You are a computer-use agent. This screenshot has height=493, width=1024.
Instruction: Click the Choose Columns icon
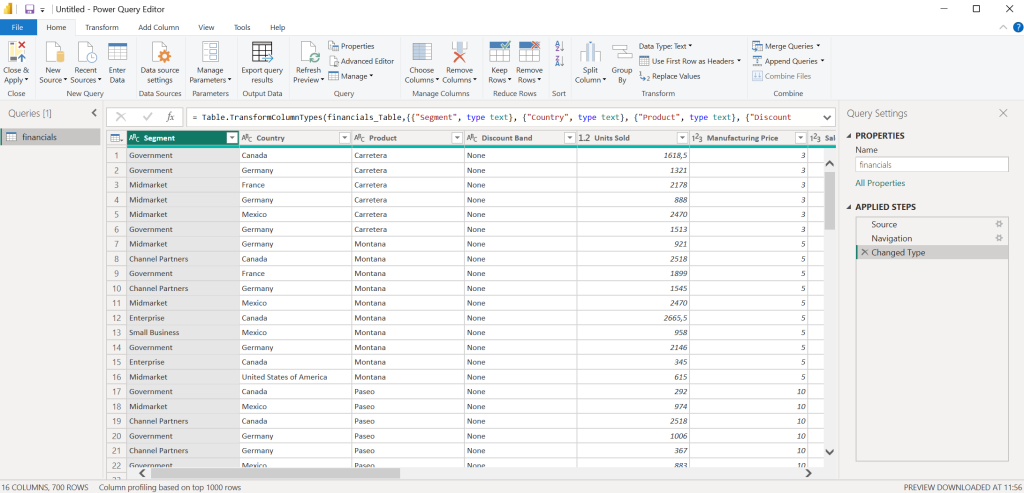422,52
